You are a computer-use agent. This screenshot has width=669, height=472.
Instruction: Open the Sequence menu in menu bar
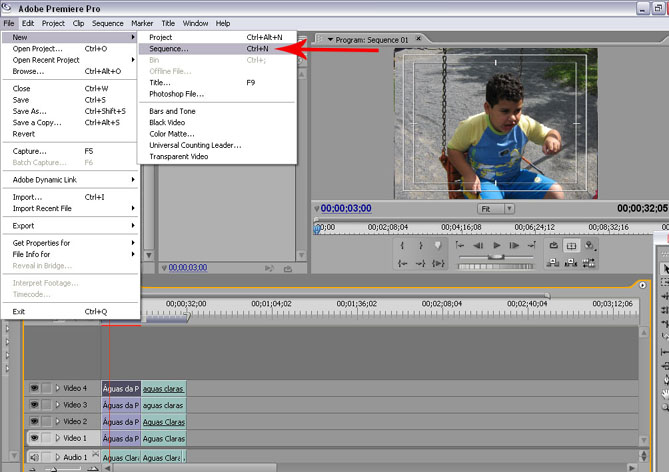[x=107, y=23]
